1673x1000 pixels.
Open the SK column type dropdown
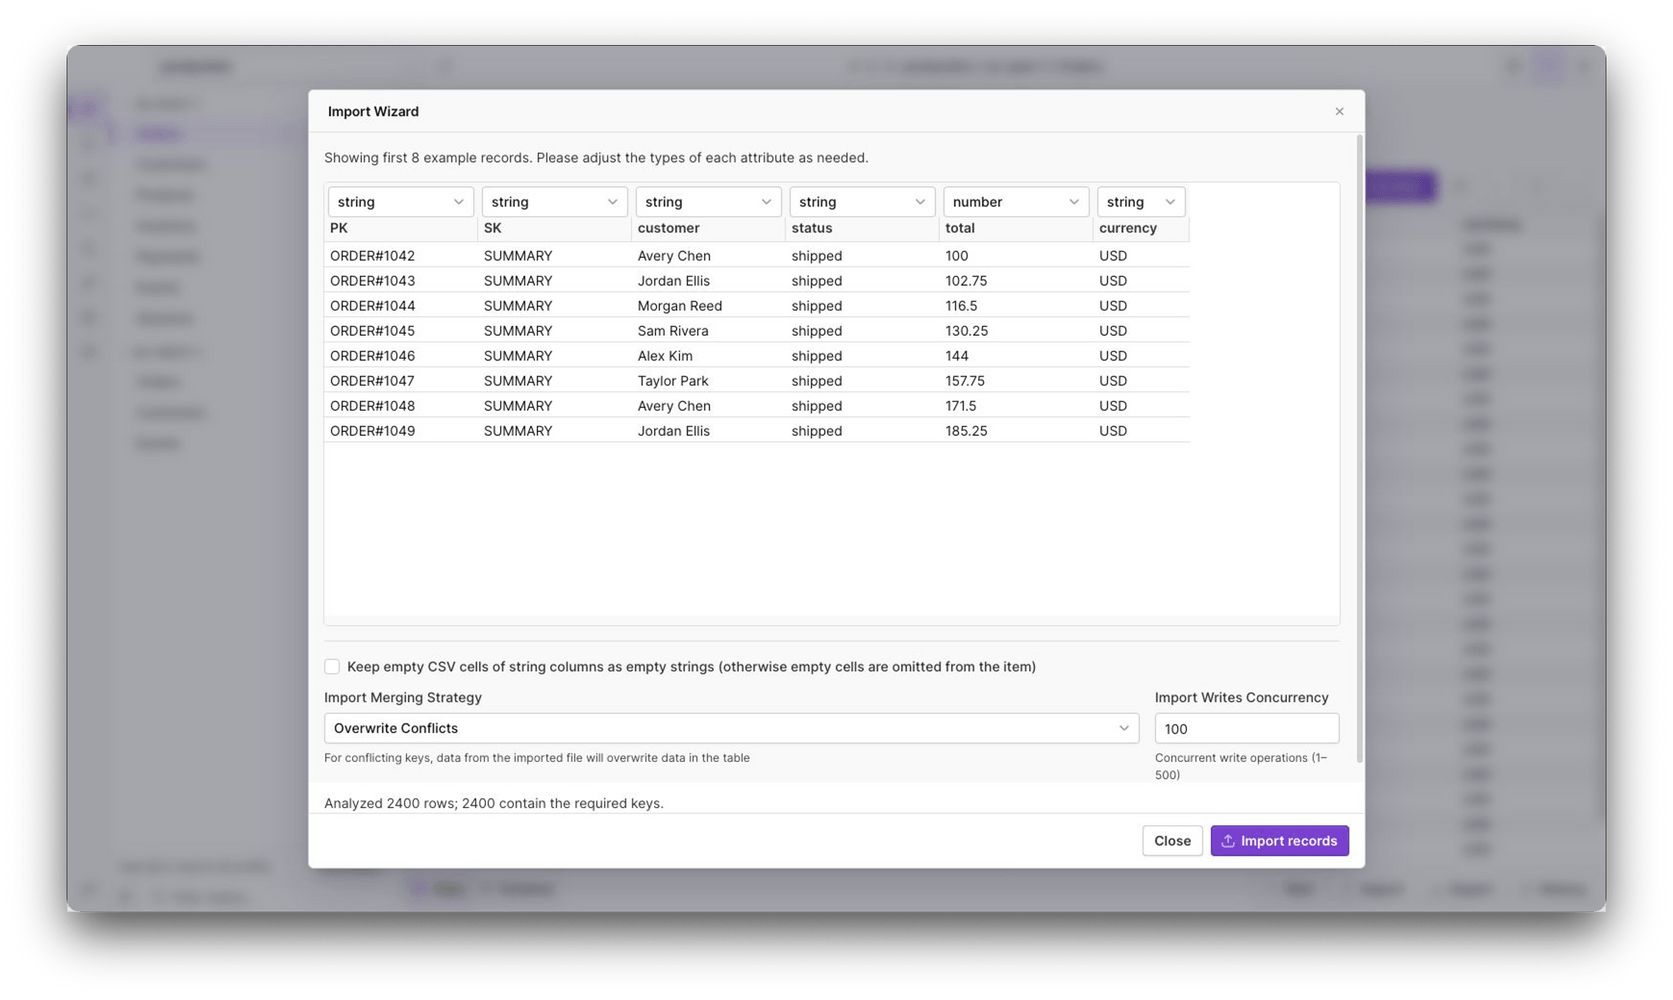pyautogui.click(x=554, y=202)
